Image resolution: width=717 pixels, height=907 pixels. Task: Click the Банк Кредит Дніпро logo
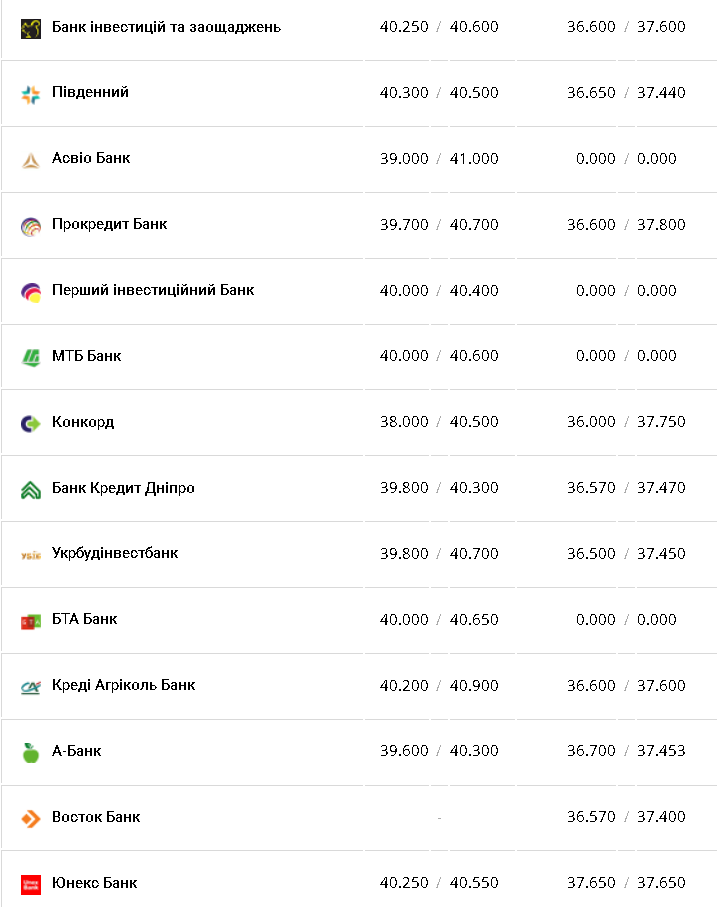click(x=31, y=489)
